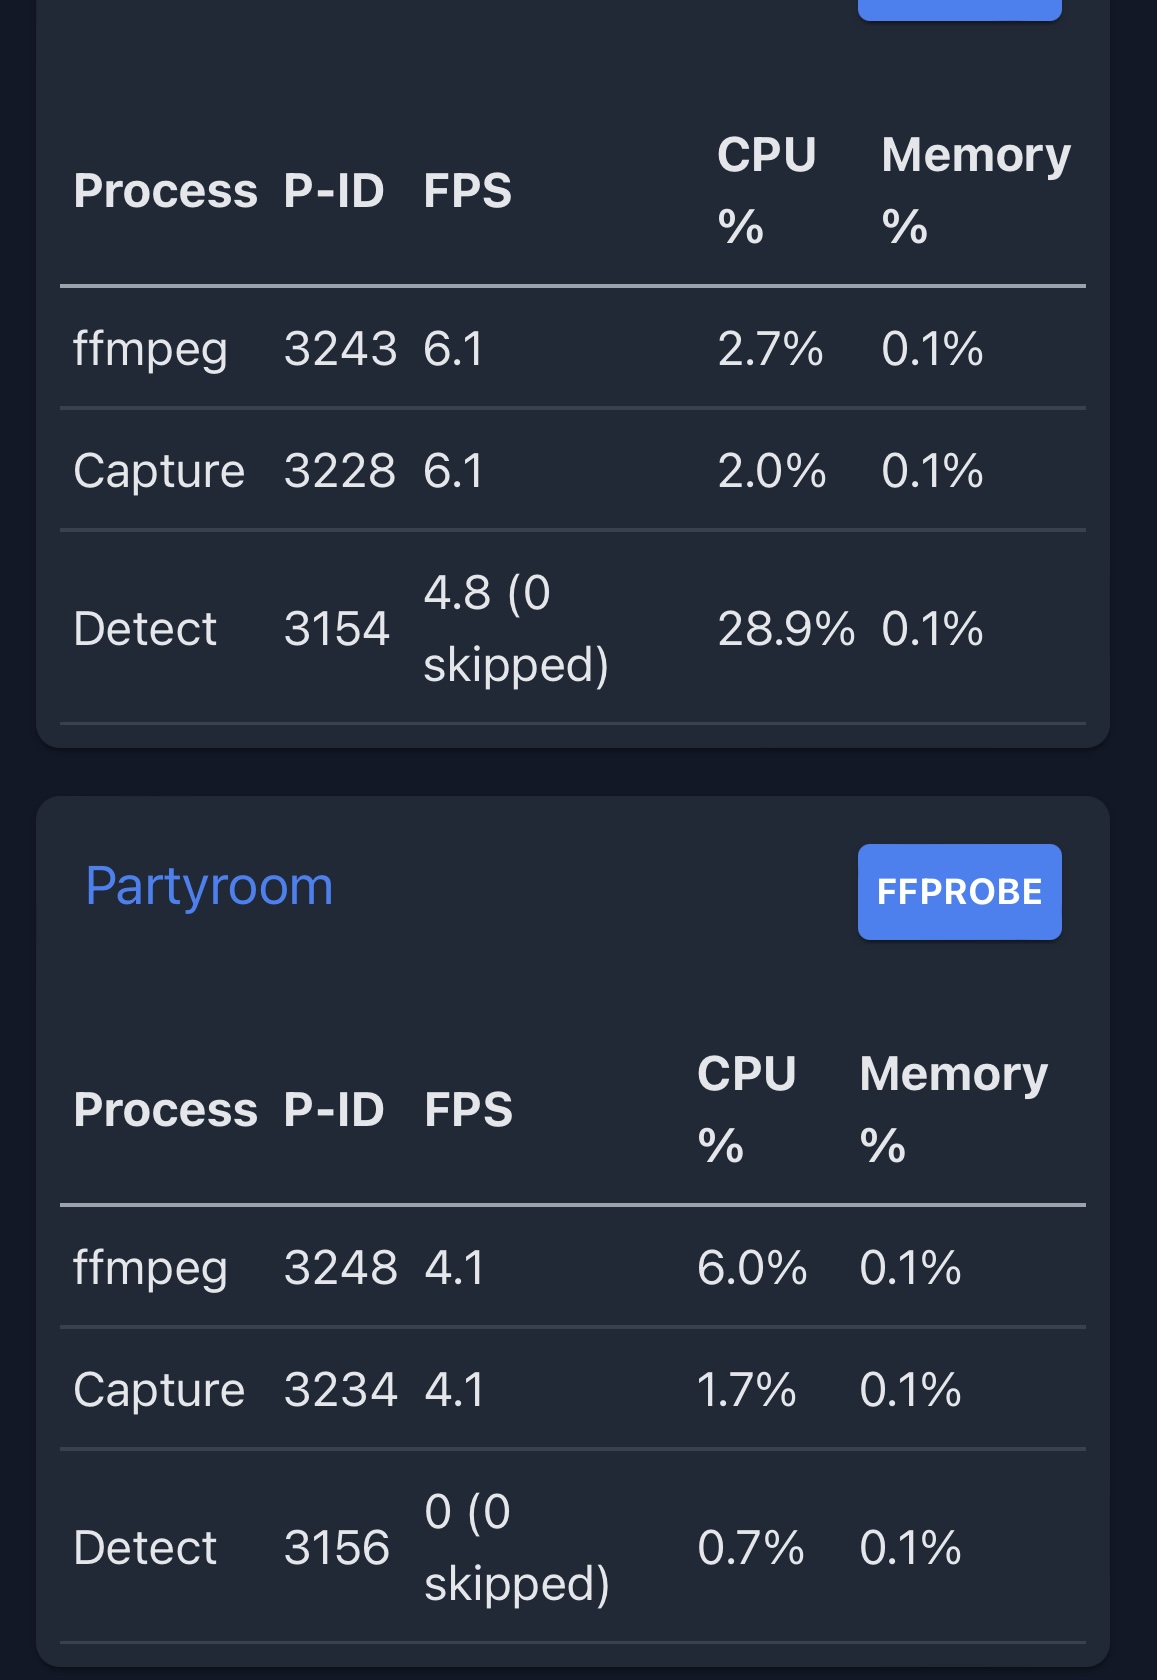Click the FFPROBE button for Partyroom
Image resolution: width=1157 pixels, height=1680 pixels.
(959, 890)
